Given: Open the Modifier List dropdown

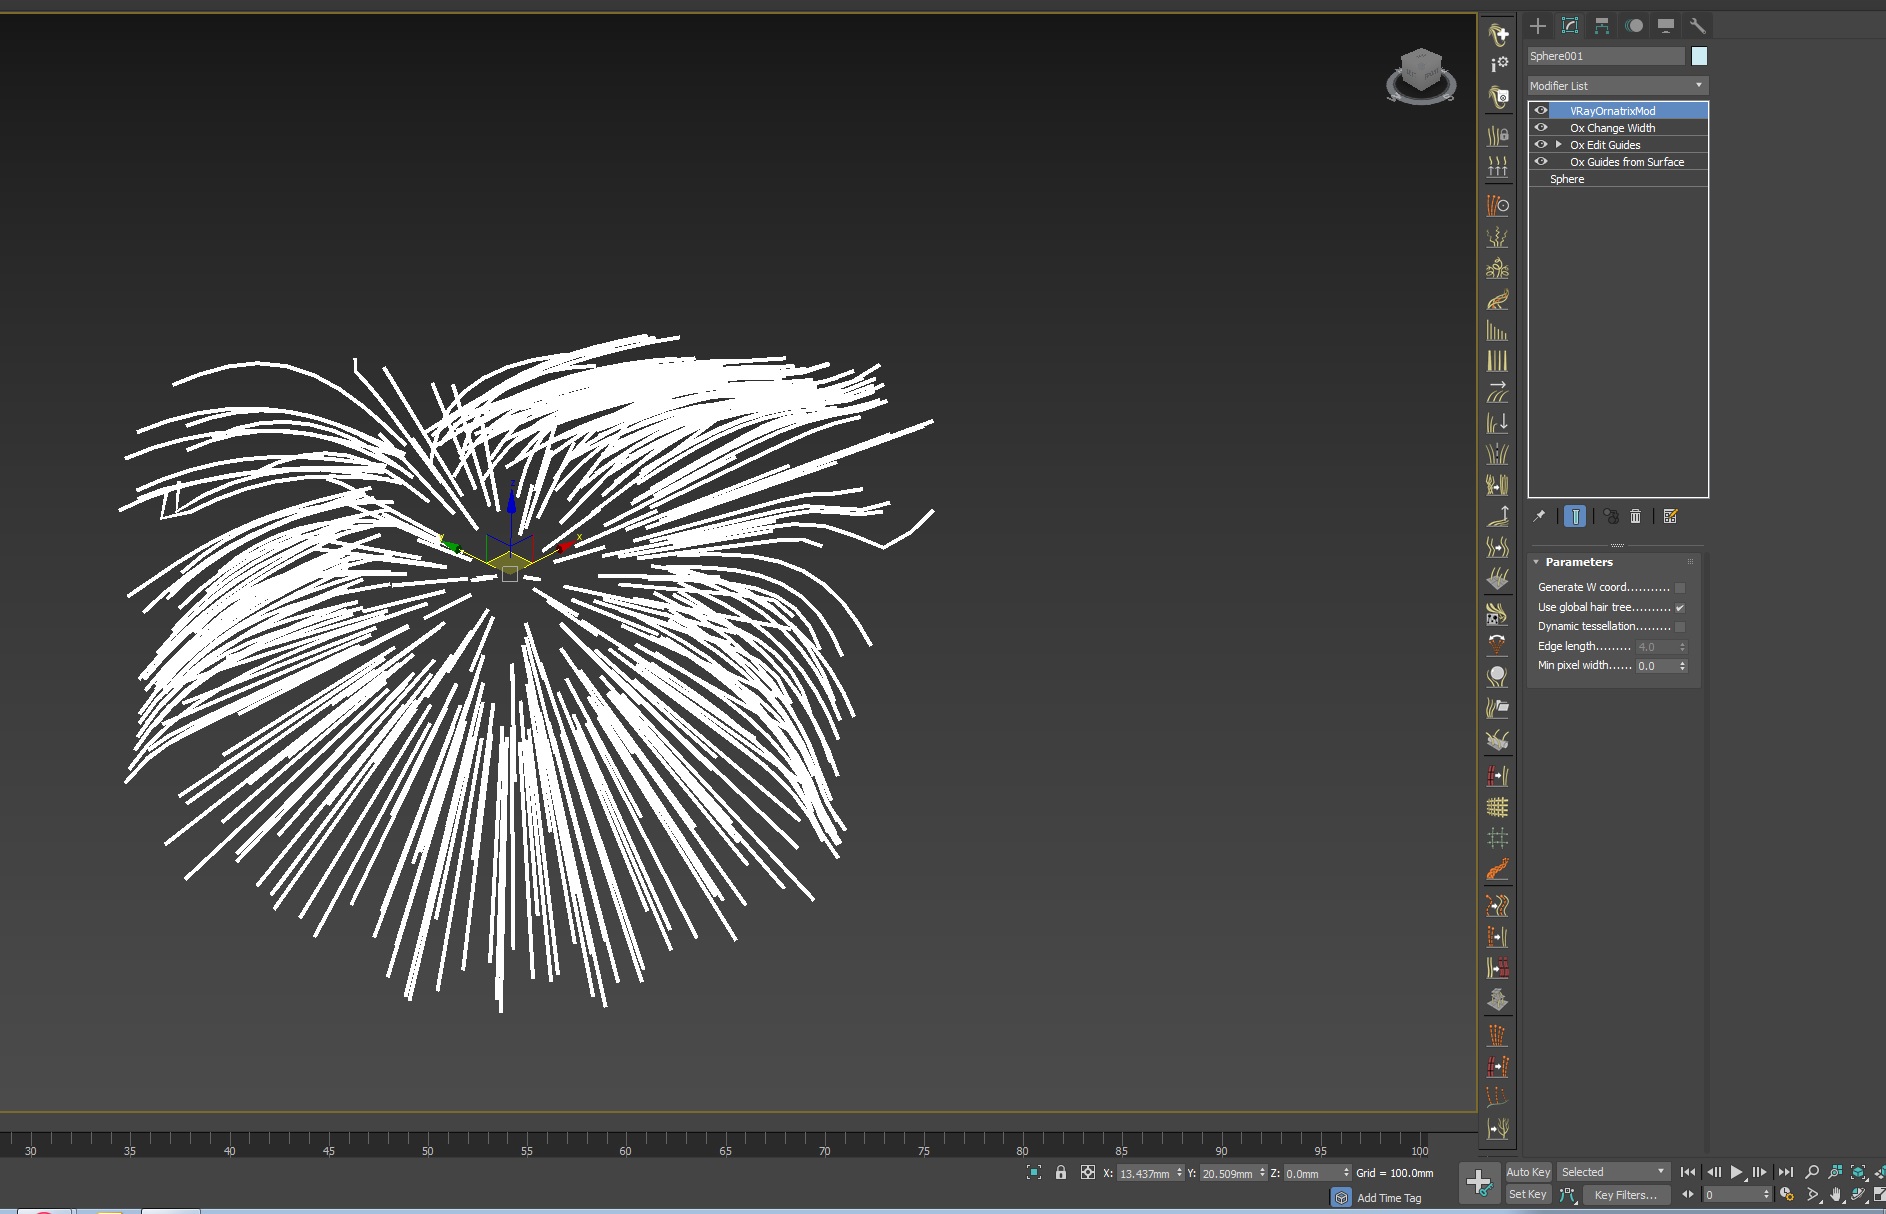Looking at the screenshot, I should pyautogui.click(x=1617, y=86).
